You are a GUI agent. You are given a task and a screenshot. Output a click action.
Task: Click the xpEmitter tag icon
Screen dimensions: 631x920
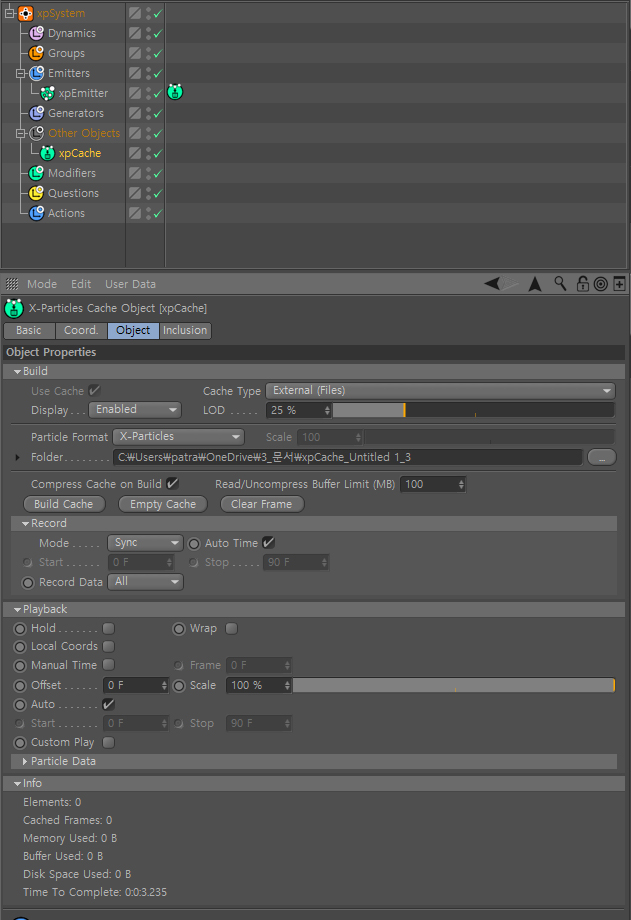(175, 92)
